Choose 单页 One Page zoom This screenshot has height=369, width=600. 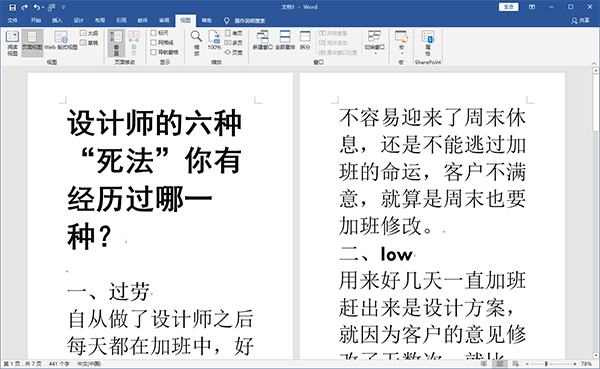234,33
